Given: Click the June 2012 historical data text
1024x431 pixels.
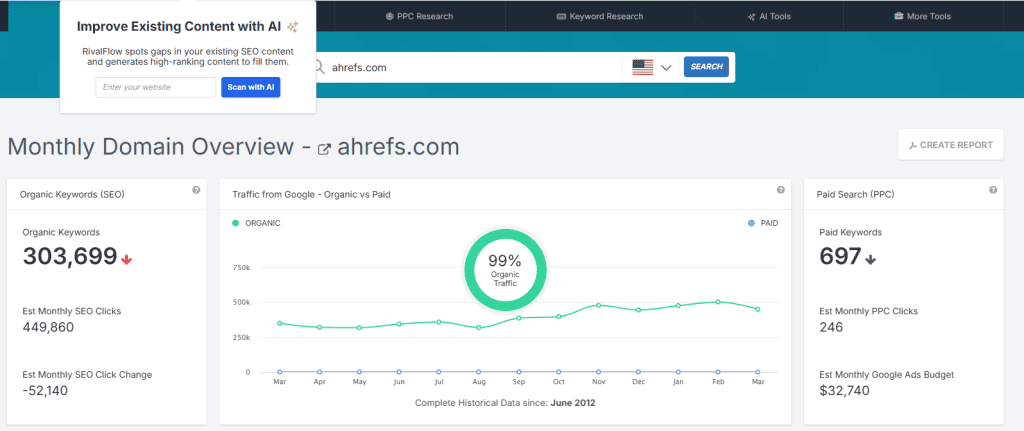Looking at the screenshot, I should (x=573, y=403).
